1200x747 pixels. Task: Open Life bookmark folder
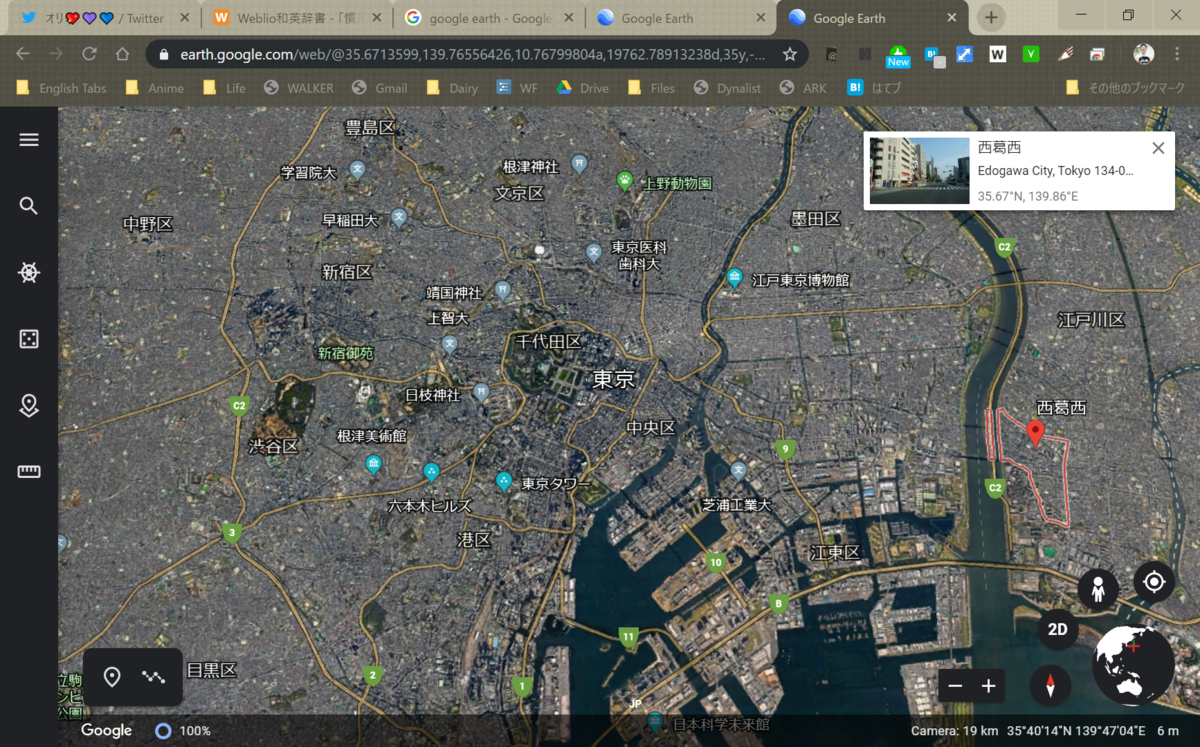(223, 88)
